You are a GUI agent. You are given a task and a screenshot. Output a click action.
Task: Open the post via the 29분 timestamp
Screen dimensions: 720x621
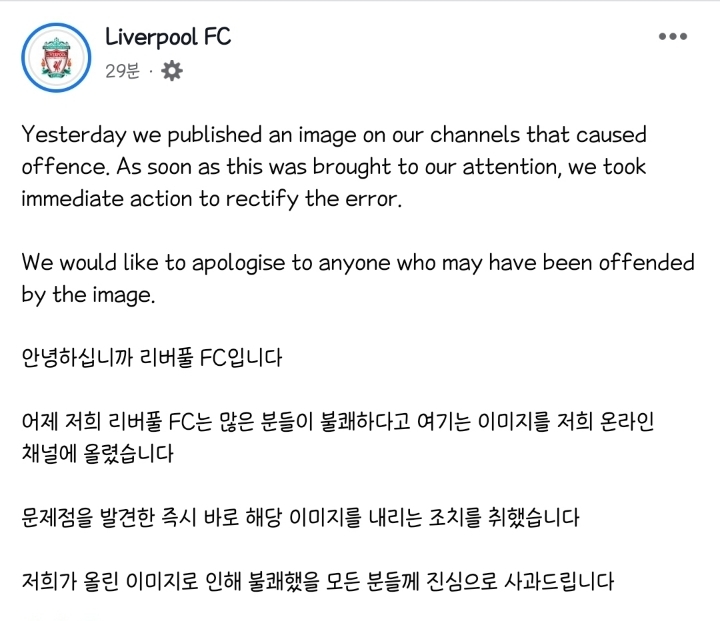tap(122, 71)
